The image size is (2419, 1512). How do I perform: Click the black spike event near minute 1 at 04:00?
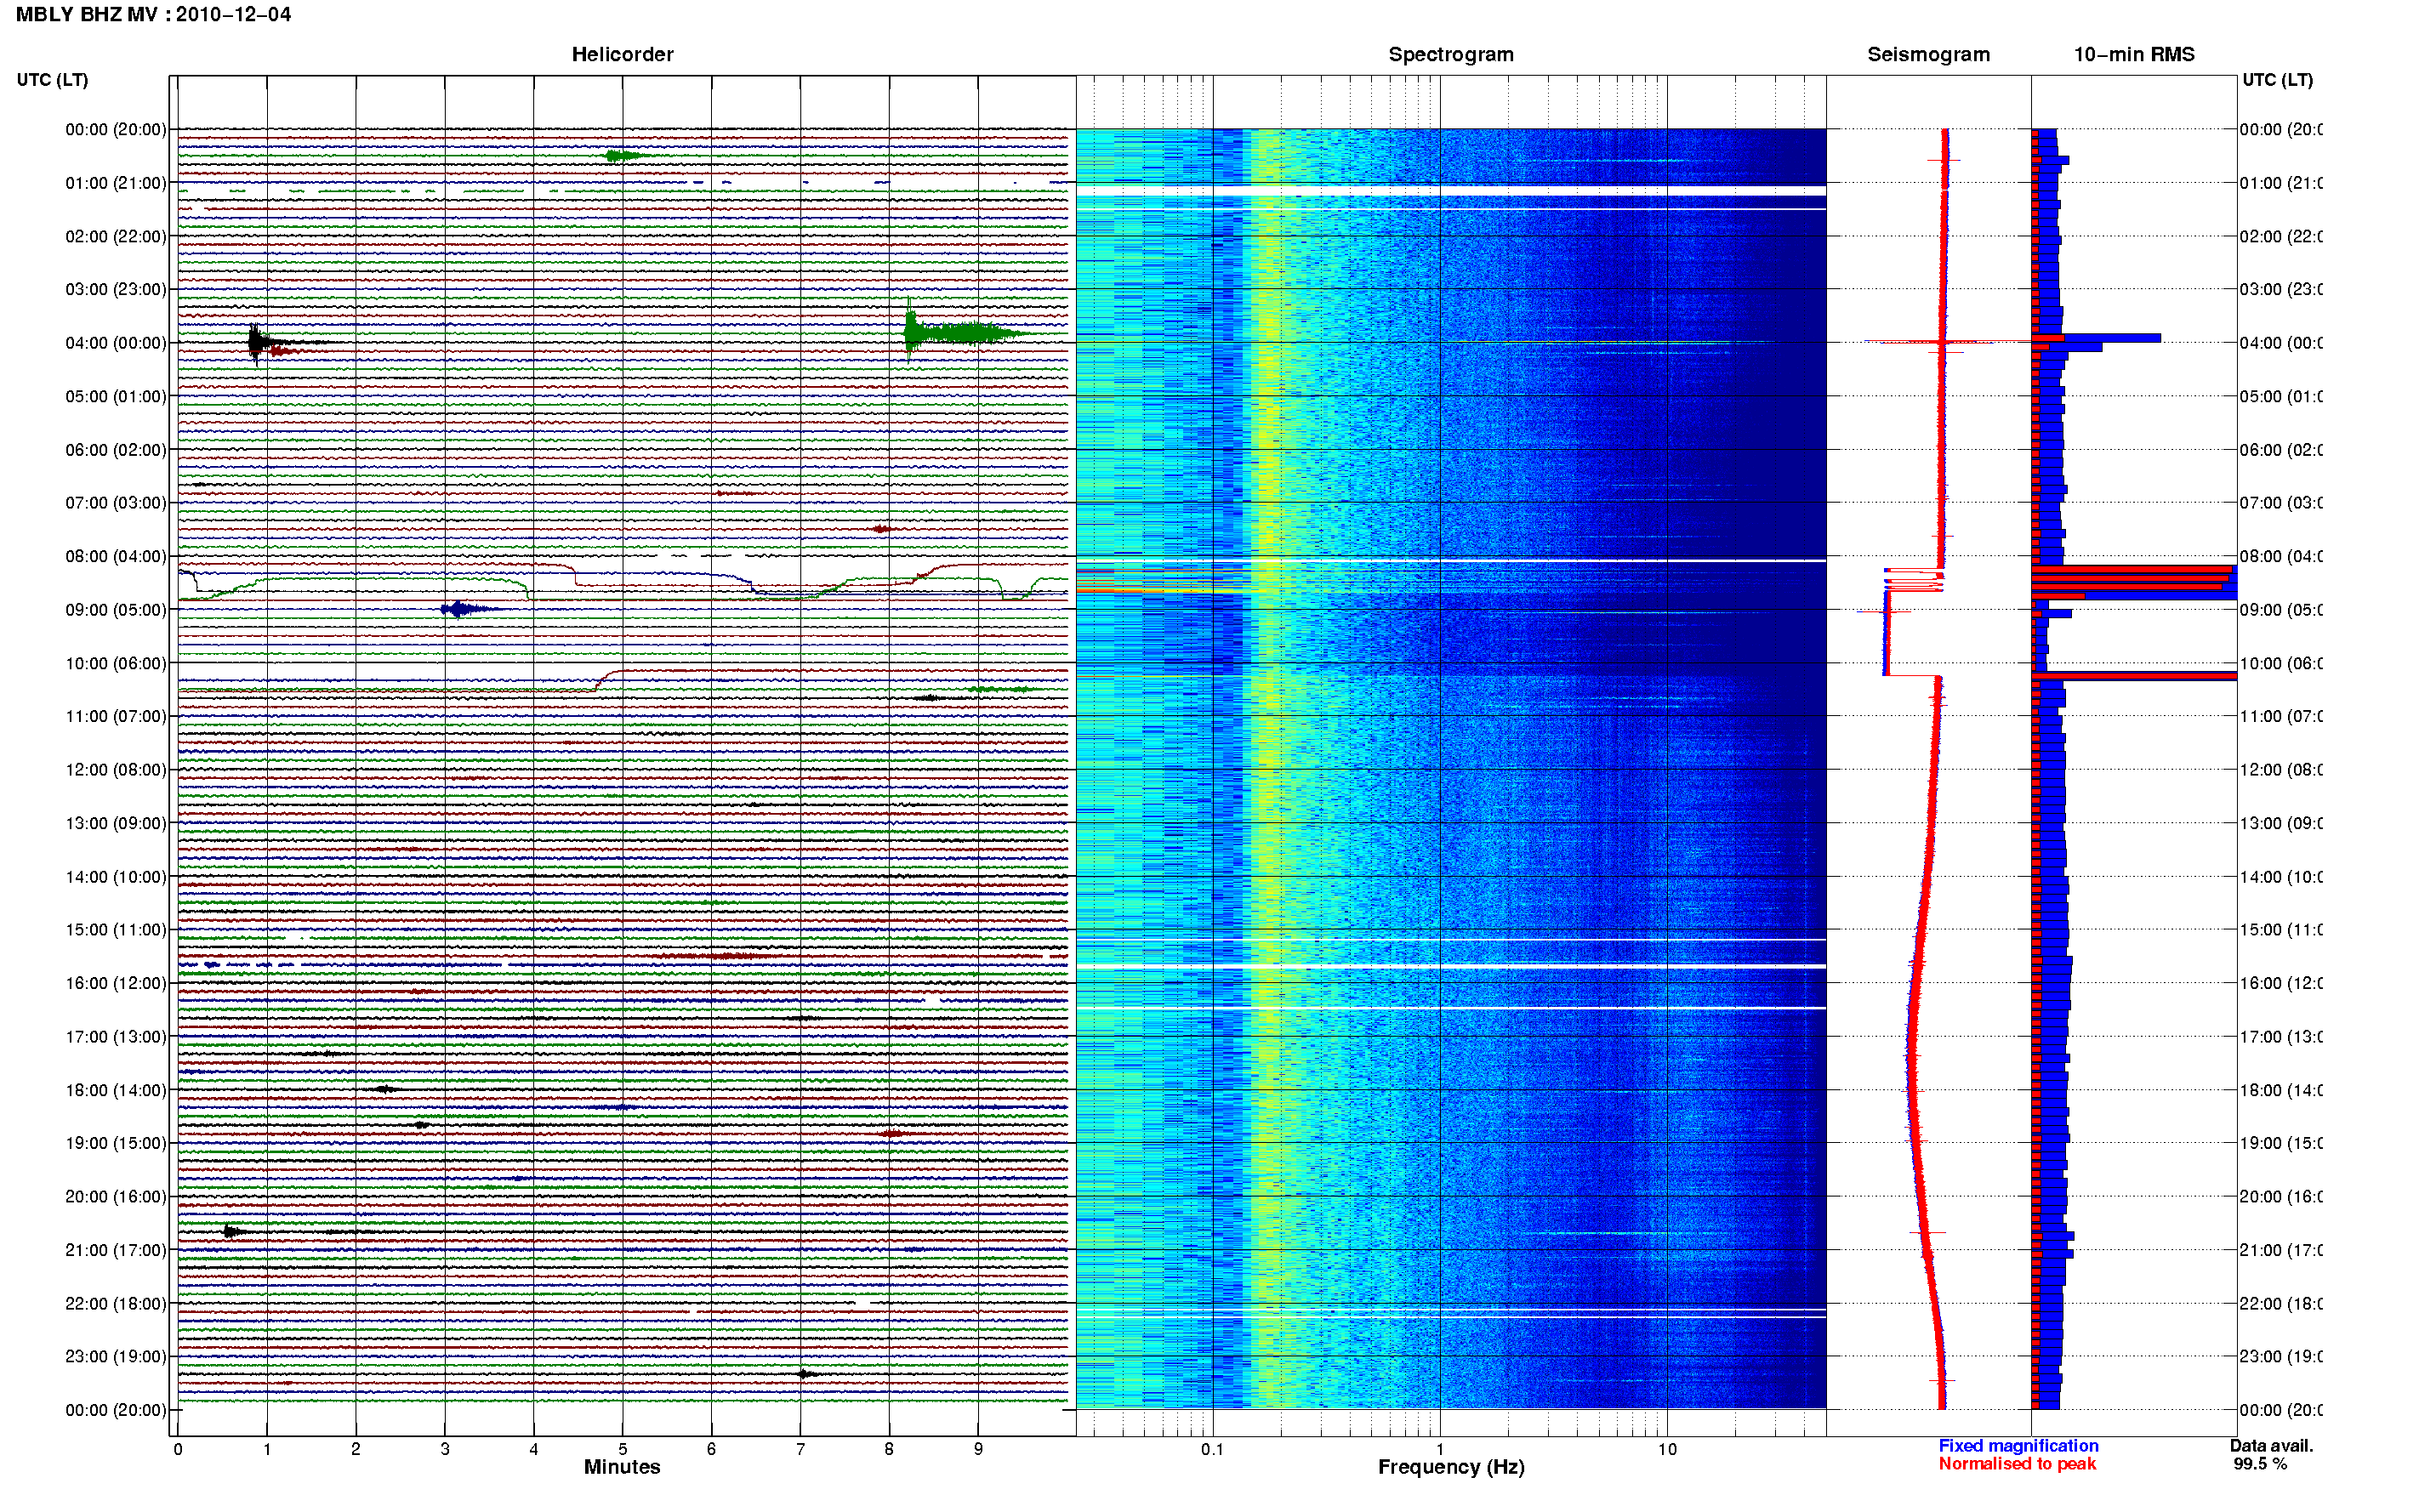tap(257, 343)
